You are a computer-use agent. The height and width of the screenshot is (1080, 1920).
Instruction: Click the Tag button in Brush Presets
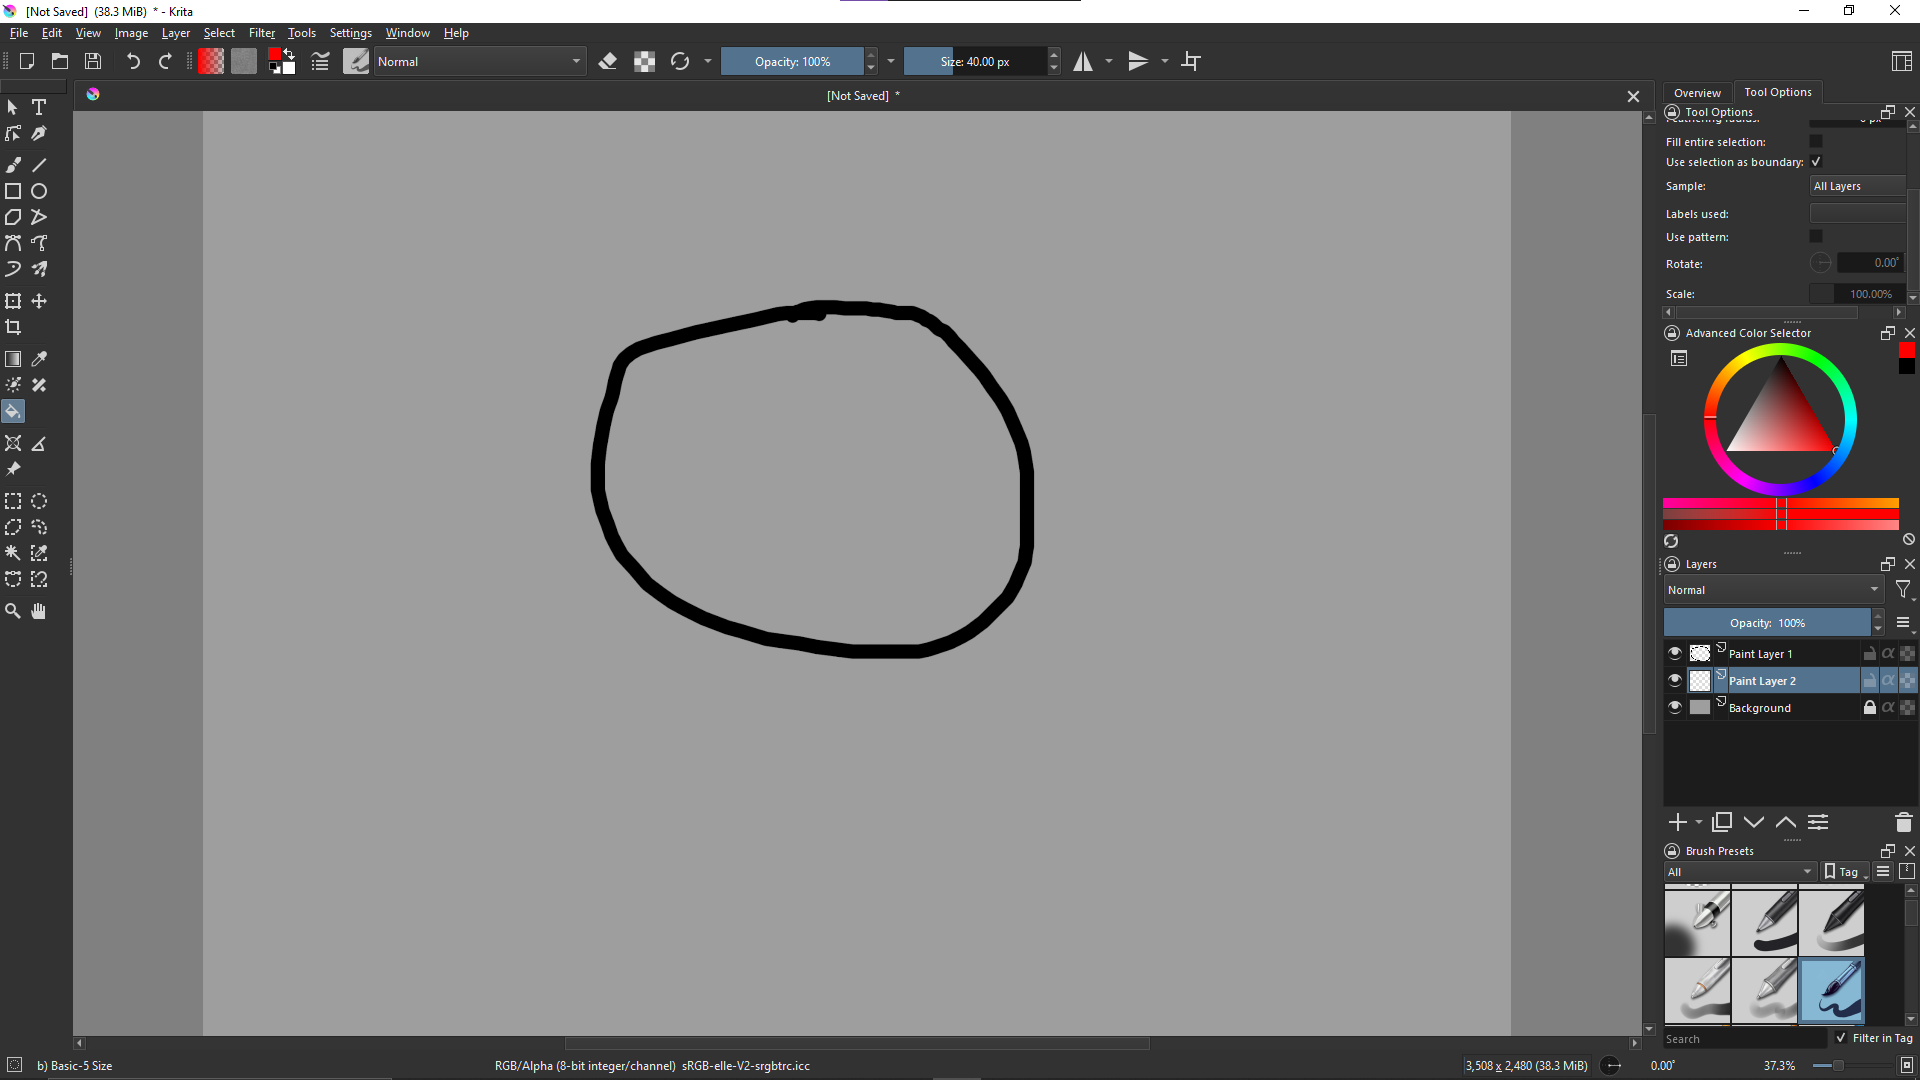(x=1842, y=872)
